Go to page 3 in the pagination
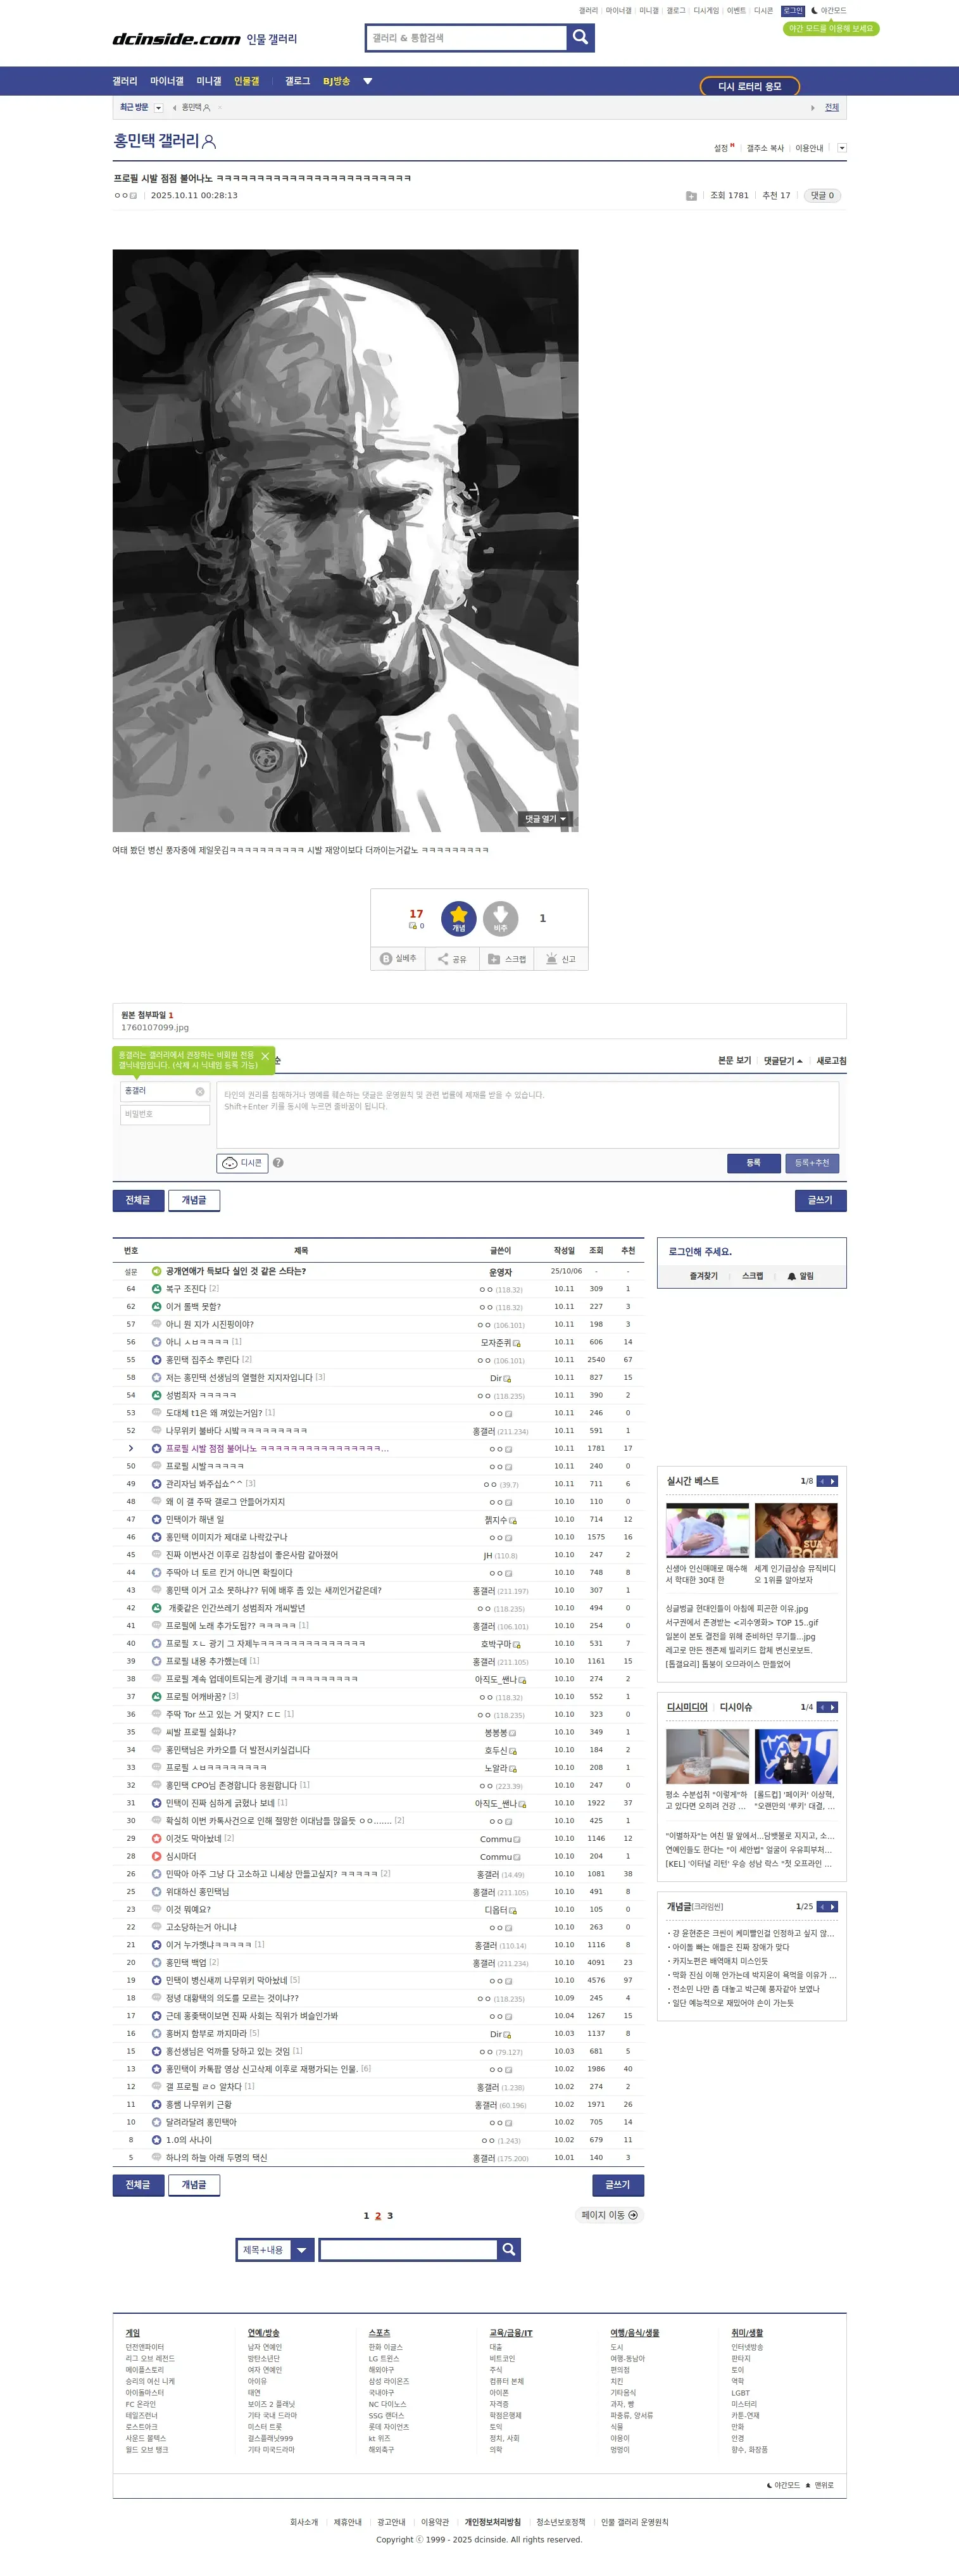959x2576 pixels. (390, 2215)
